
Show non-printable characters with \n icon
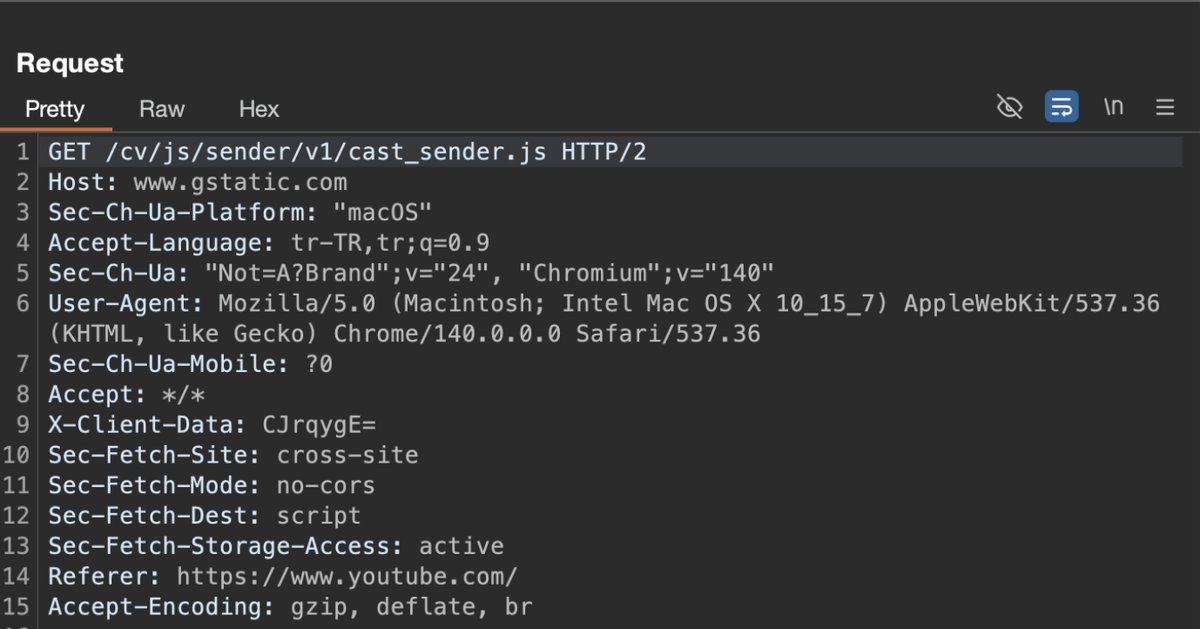(1113, 107)
